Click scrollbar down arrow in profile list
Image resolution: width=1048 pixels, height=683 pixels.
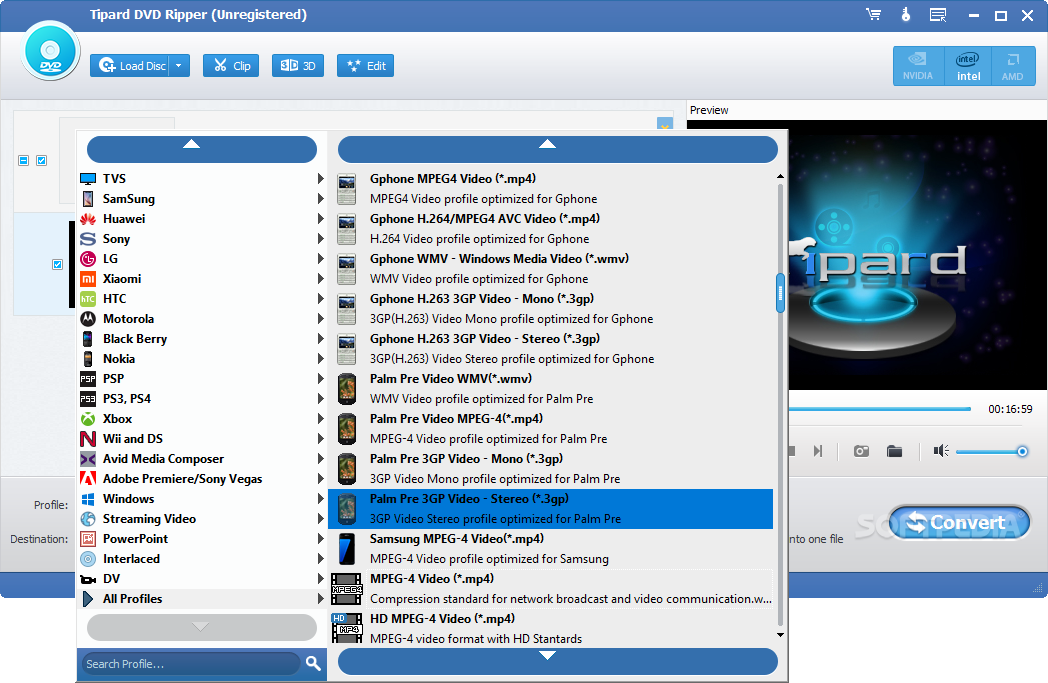780,635
